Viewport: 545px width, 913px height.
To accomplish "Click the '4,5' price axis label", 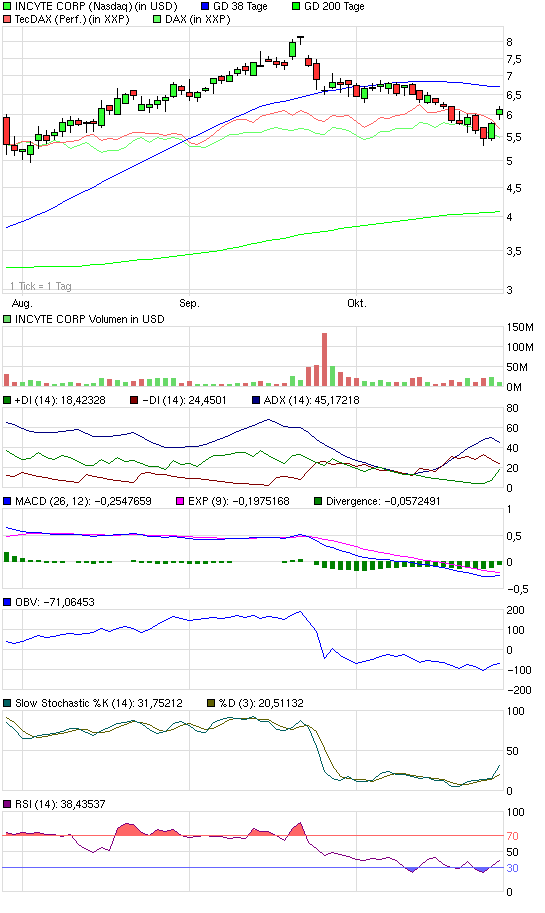I will 514,189.
